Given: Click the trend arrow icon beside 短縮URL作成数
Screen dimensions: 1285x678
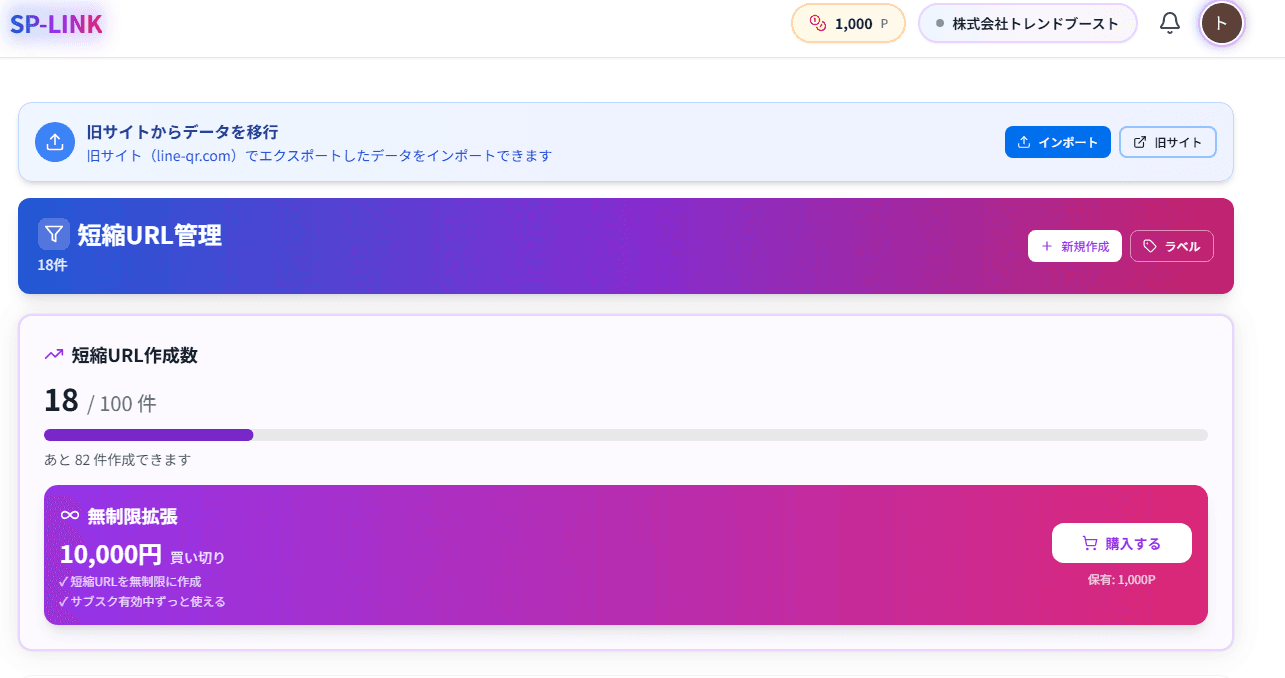Looking at the screenshot, I should [x=54, y=355].
